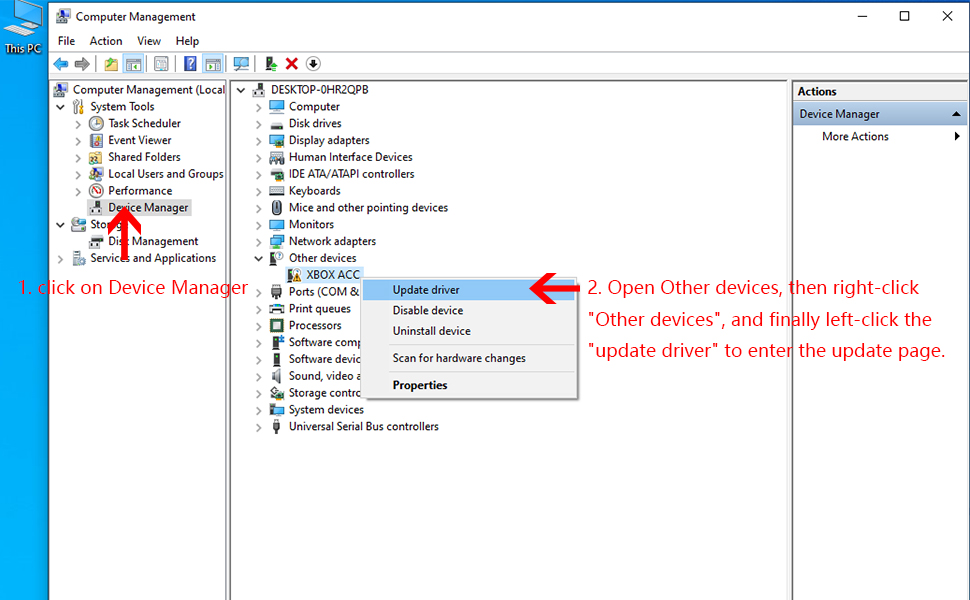Expand the Task Scheduler node
Screen dimensions: 970x600
pos(78,124)
